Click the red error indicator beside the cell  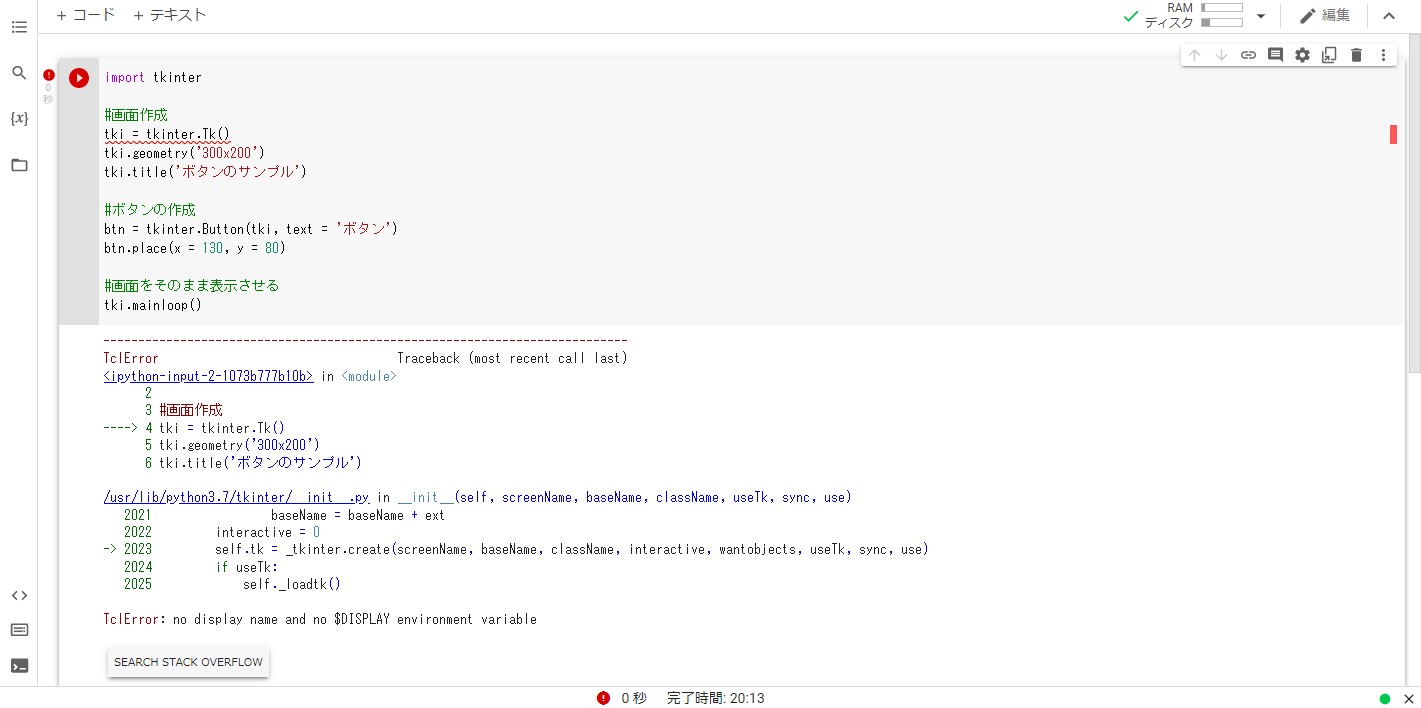pyautogui.click(x=48, y=74)
